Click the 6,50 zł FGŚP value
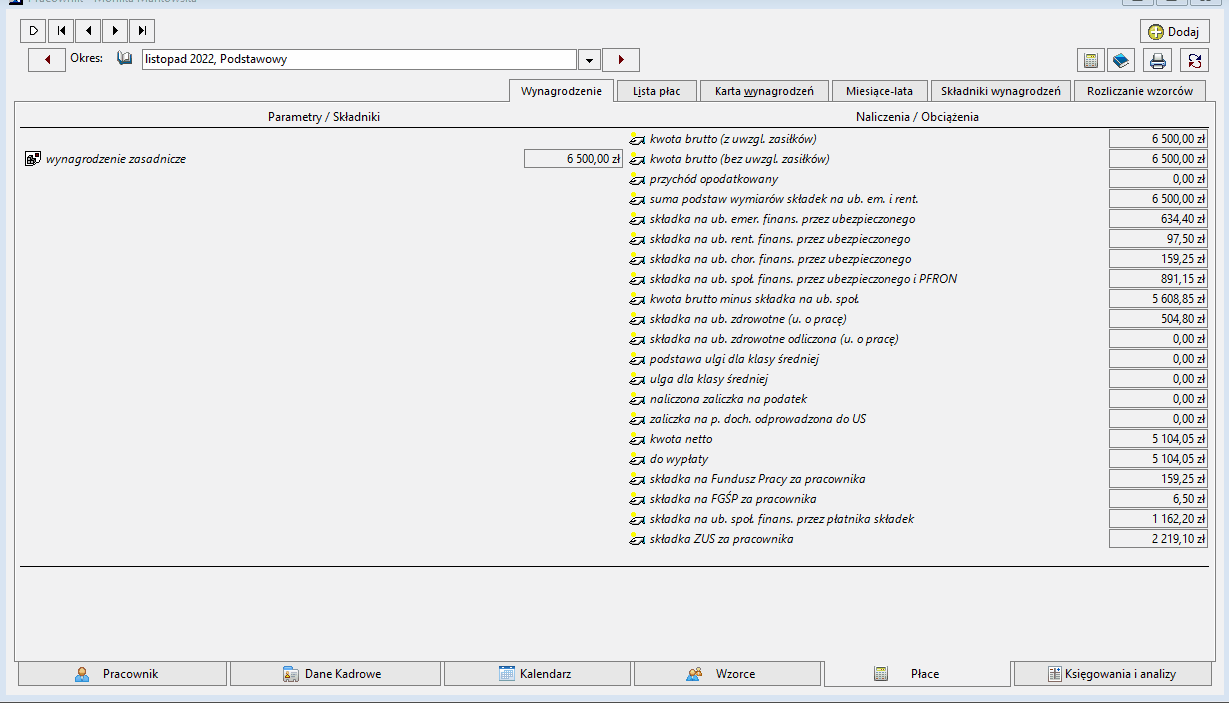 [1158, 498]
